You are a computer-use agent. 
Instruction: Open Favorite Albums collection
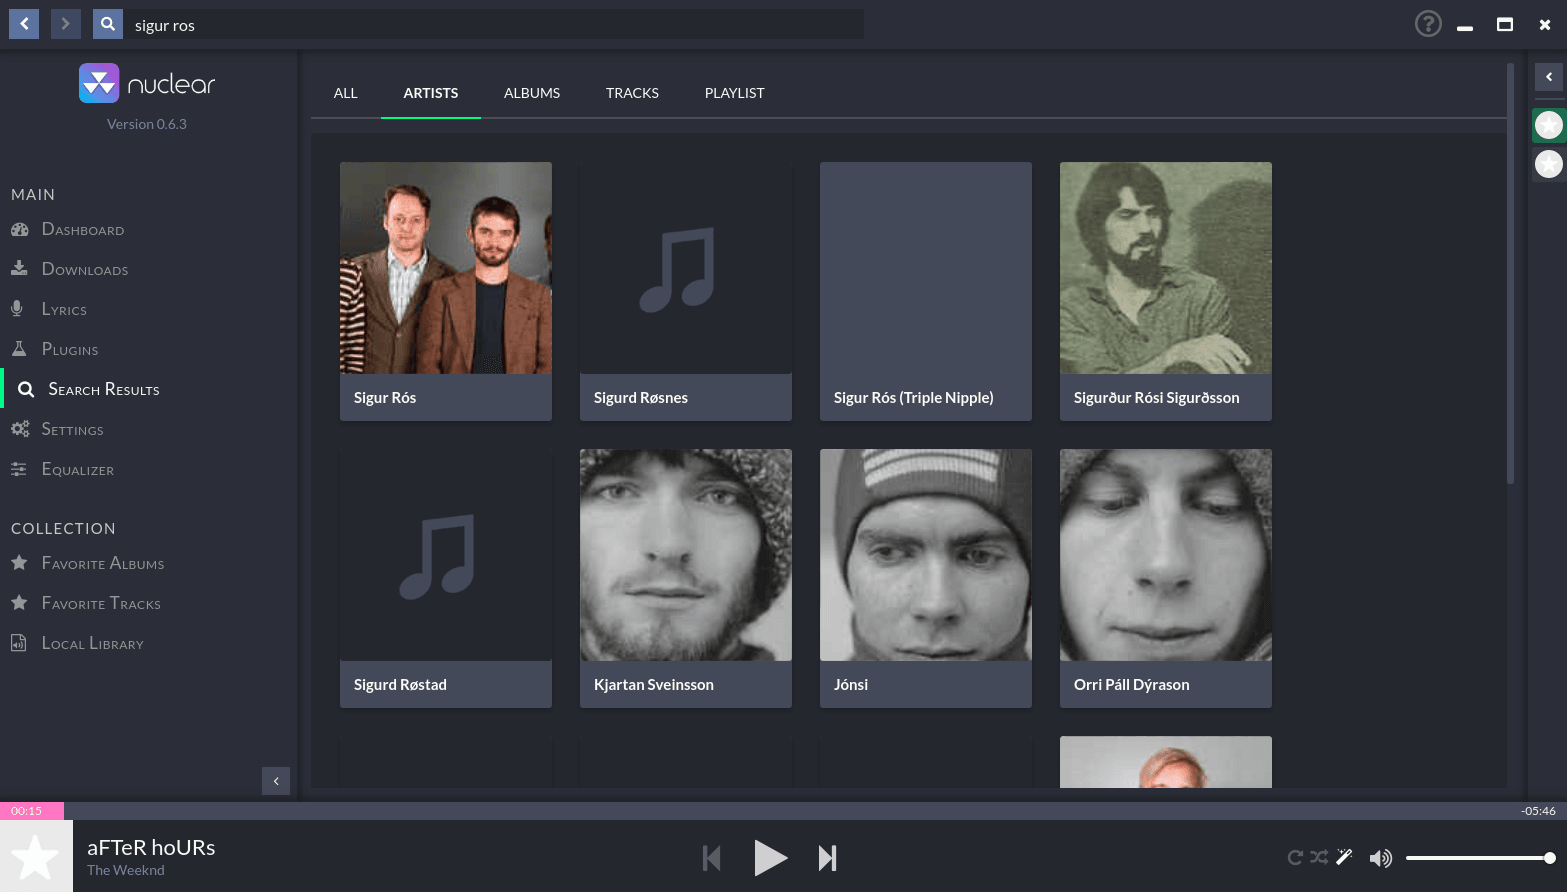tap(103, 563)
